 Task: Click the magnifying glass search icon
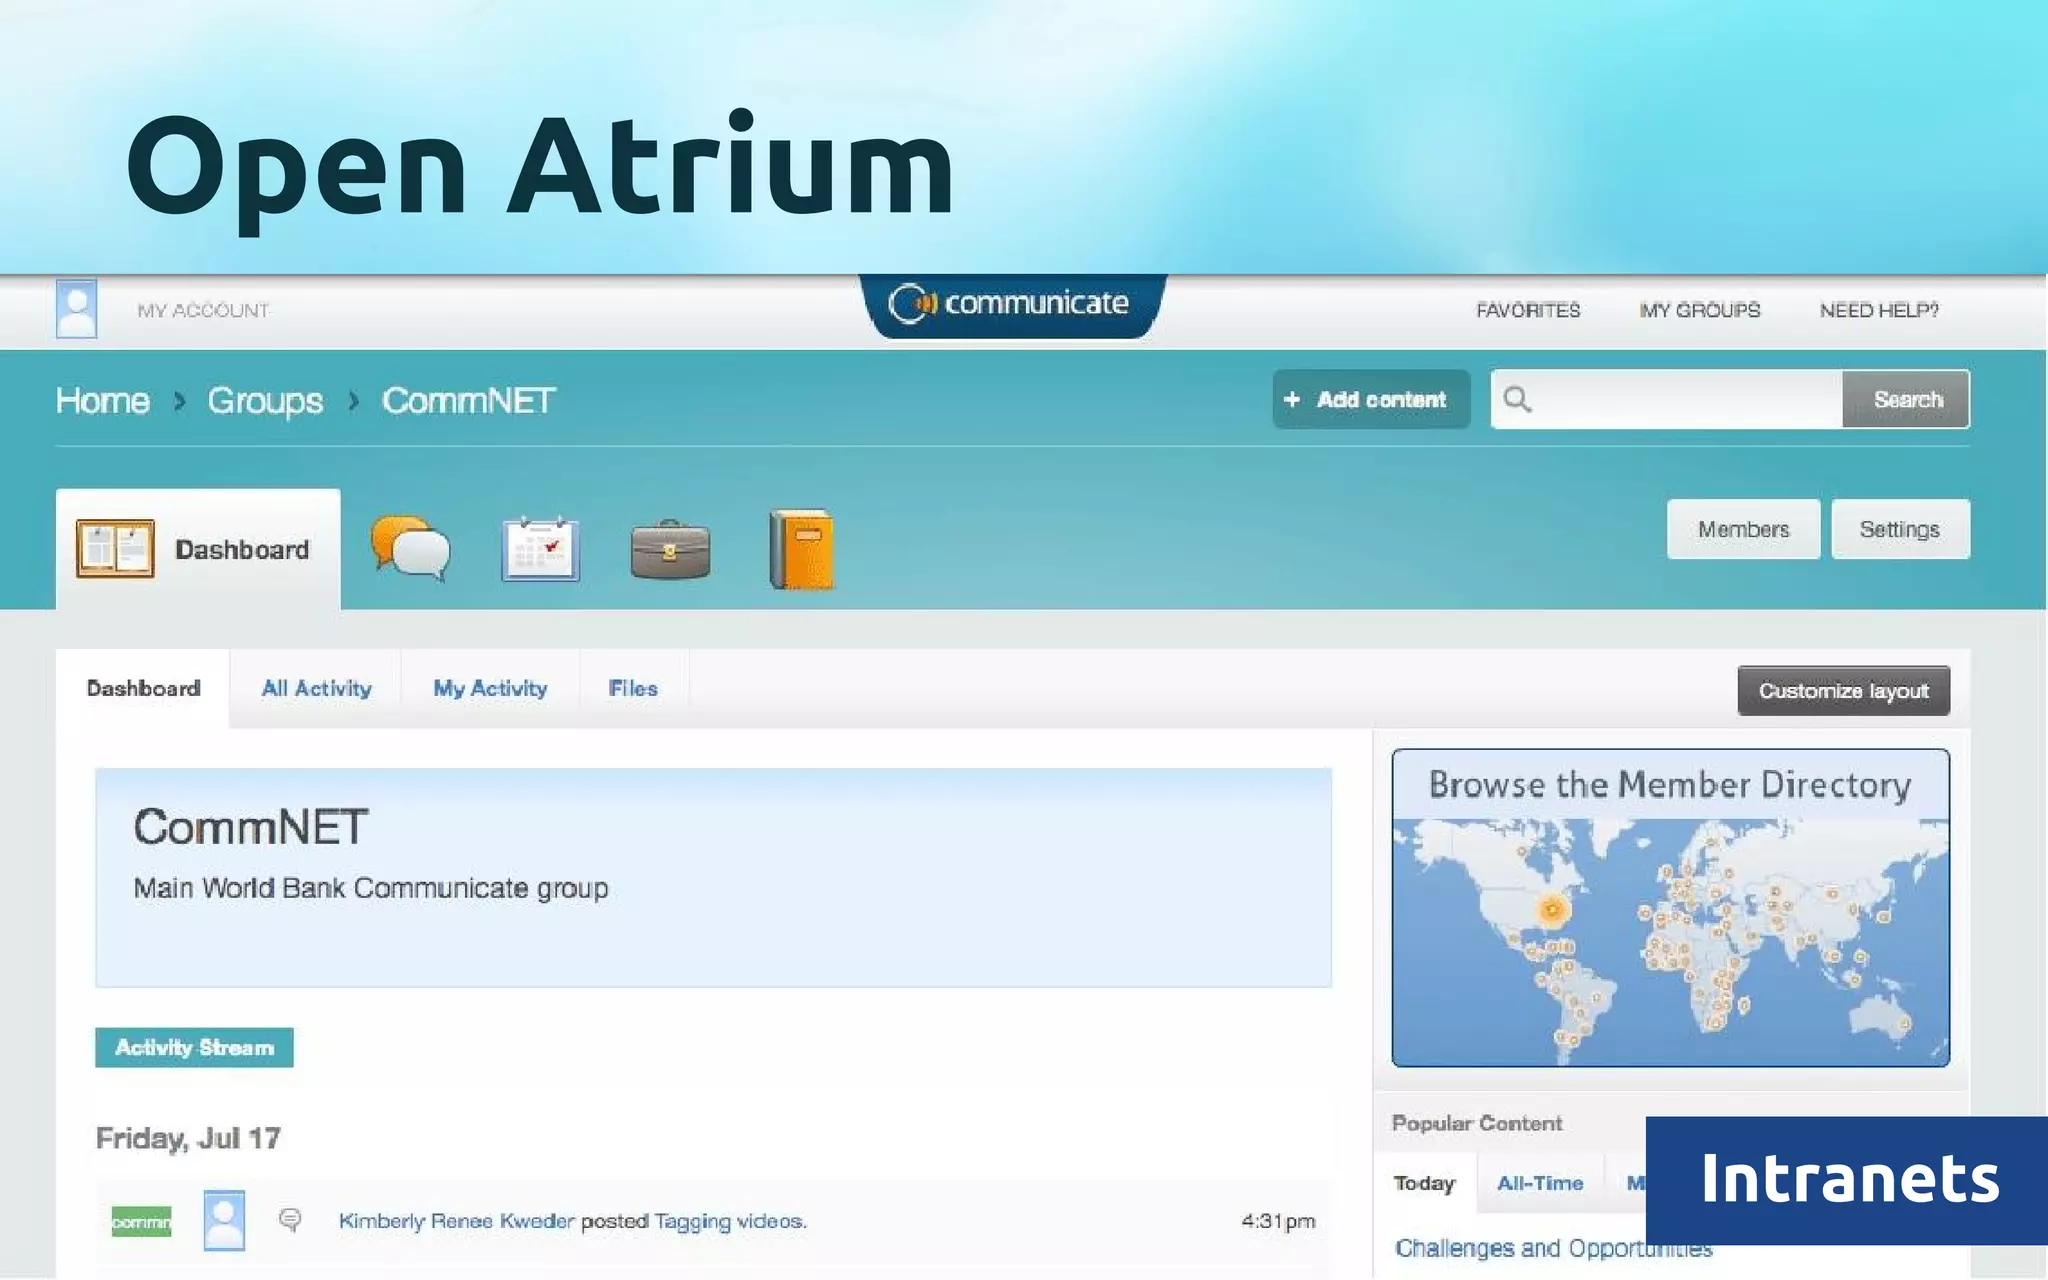[x=1517, y=399]
